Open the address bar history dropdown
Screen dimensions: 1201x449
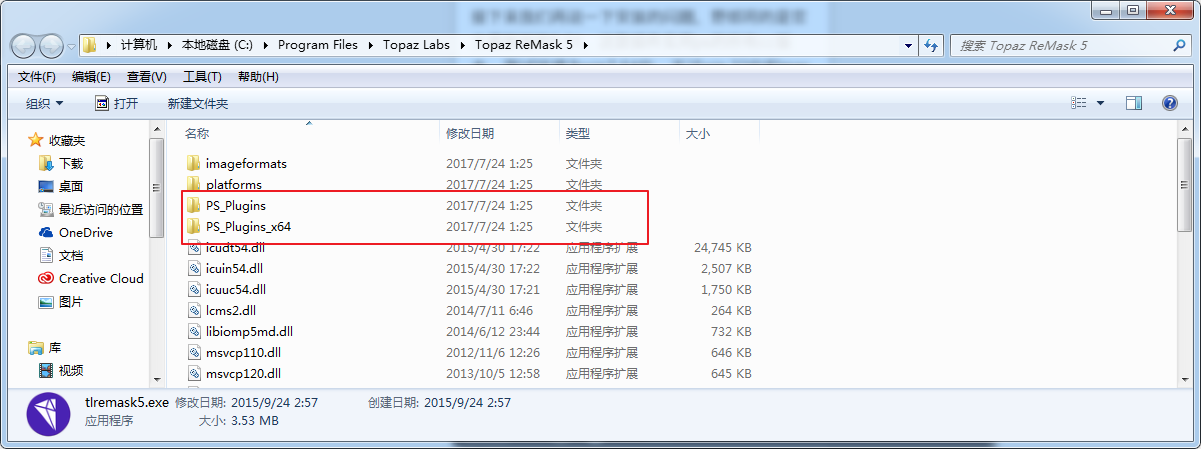click(x=909, y=45)
